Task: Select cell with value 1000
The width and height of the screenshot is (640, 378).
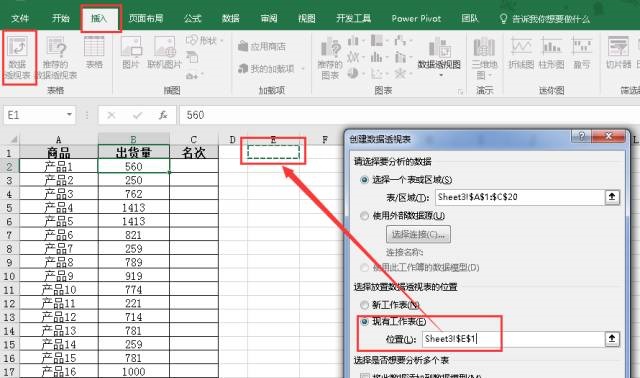Action: point(133,371)
